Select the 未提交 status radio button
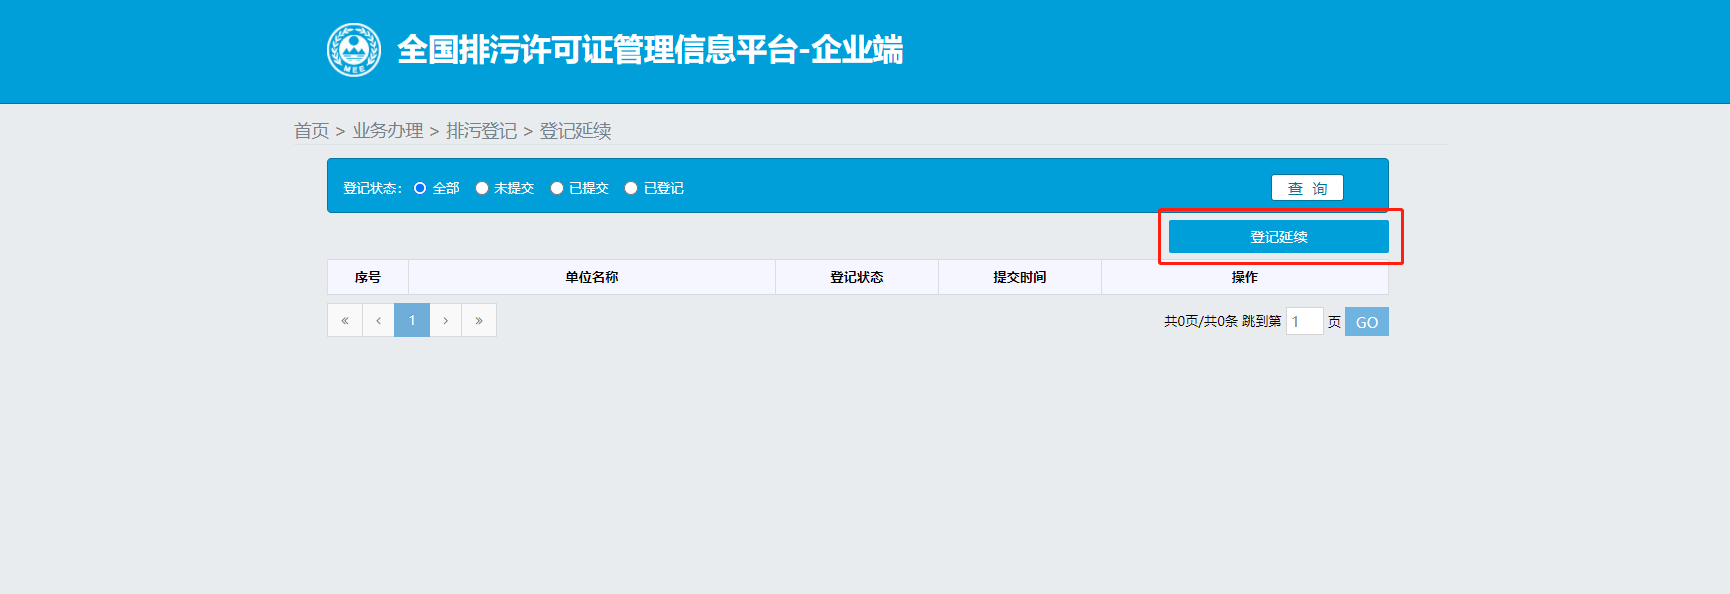This screenshot has width=1730, height=594. click(x=482, y=188)
